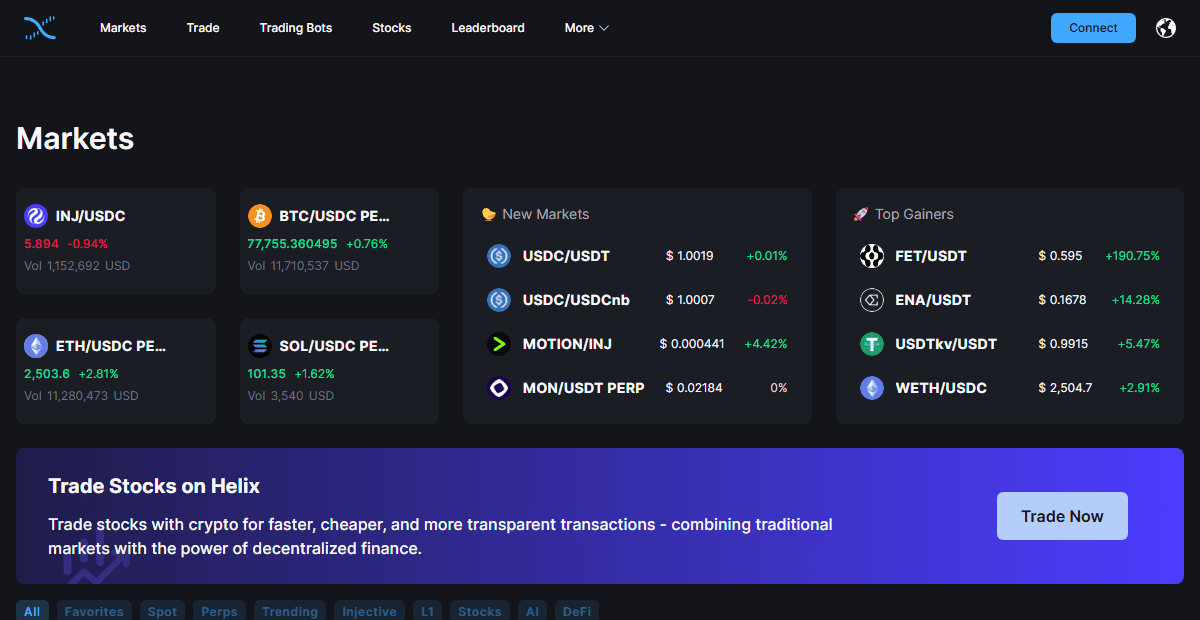Image resolution: width=1200 pixels, height=620 pixels.
Task: Click the MOTION/INJ token icon
Action: pyautogui.click(x=499, y=344)
